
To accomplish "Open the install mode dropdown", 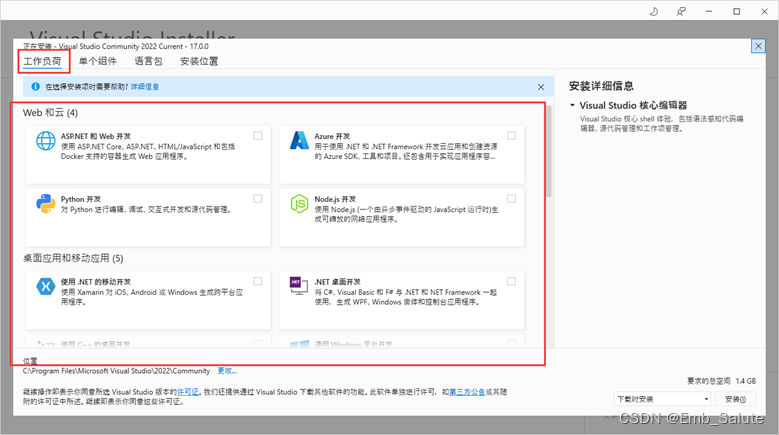I will (662, 399).
